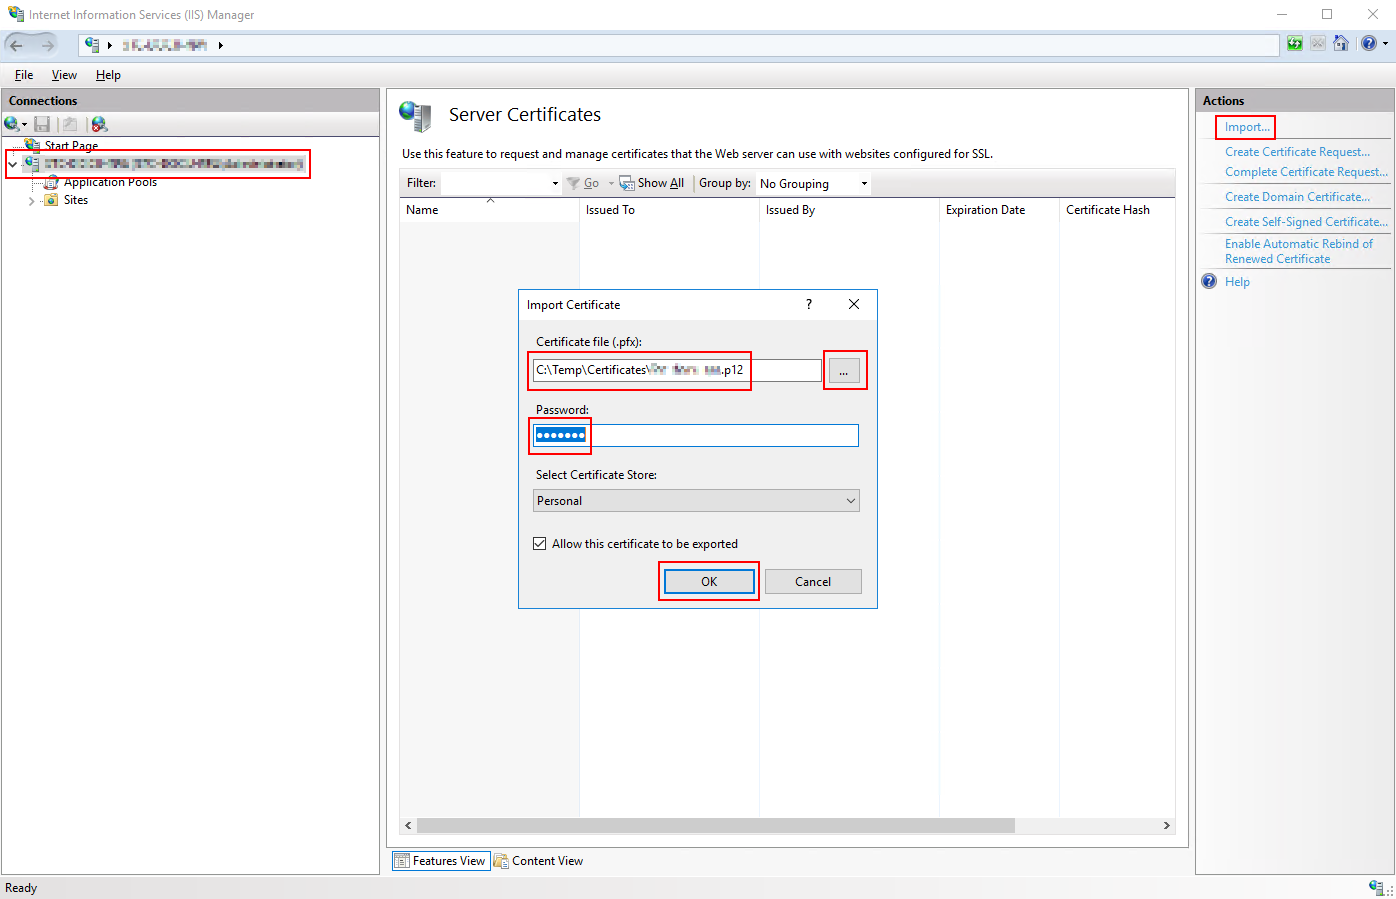Go to the Home page via house icon
This screenshot has width=1396, height=899.
tap(1340, 43)
